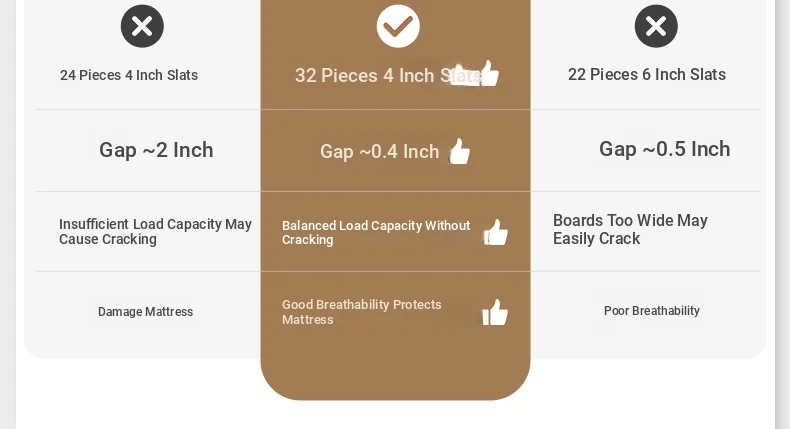The image size is (790, 429).
Task: Click the "Gap ~0.5 Inch" text
Action: (x=665, y=149)
